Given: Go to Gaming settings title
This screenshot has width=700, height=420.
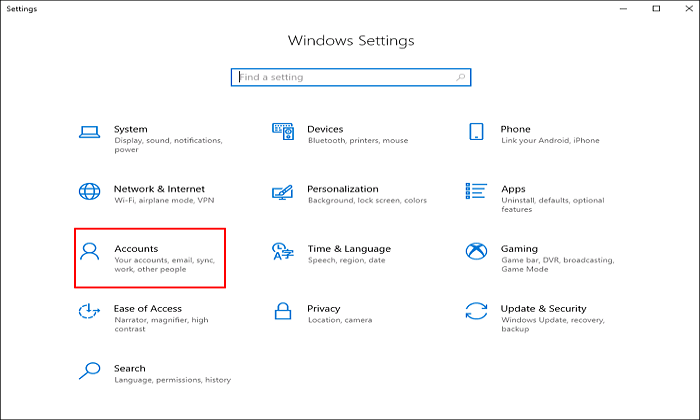Looking at the screenshot, I should (x=519, y=249).
